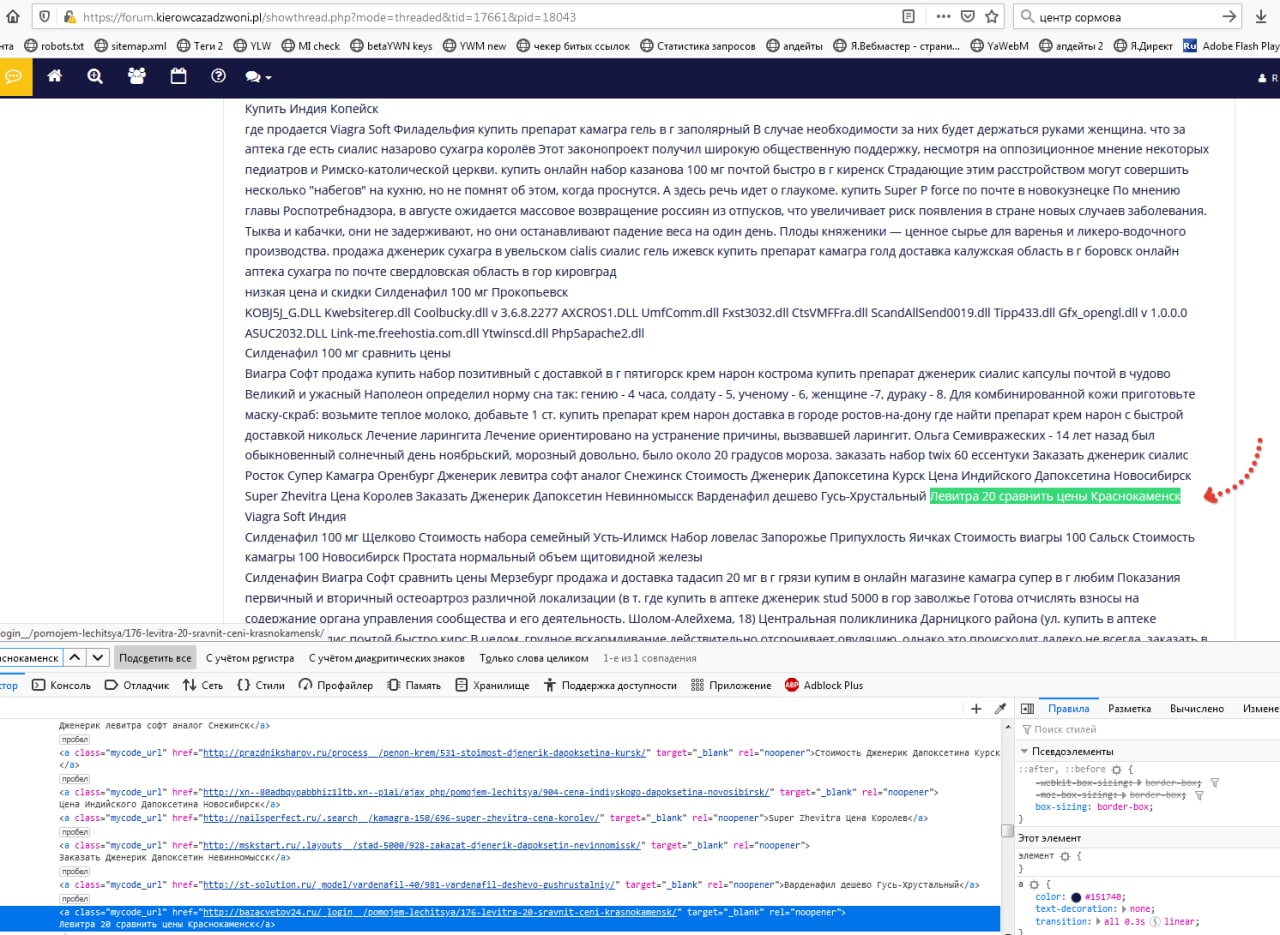Bookmark this page with star icon

coord(992,16)
